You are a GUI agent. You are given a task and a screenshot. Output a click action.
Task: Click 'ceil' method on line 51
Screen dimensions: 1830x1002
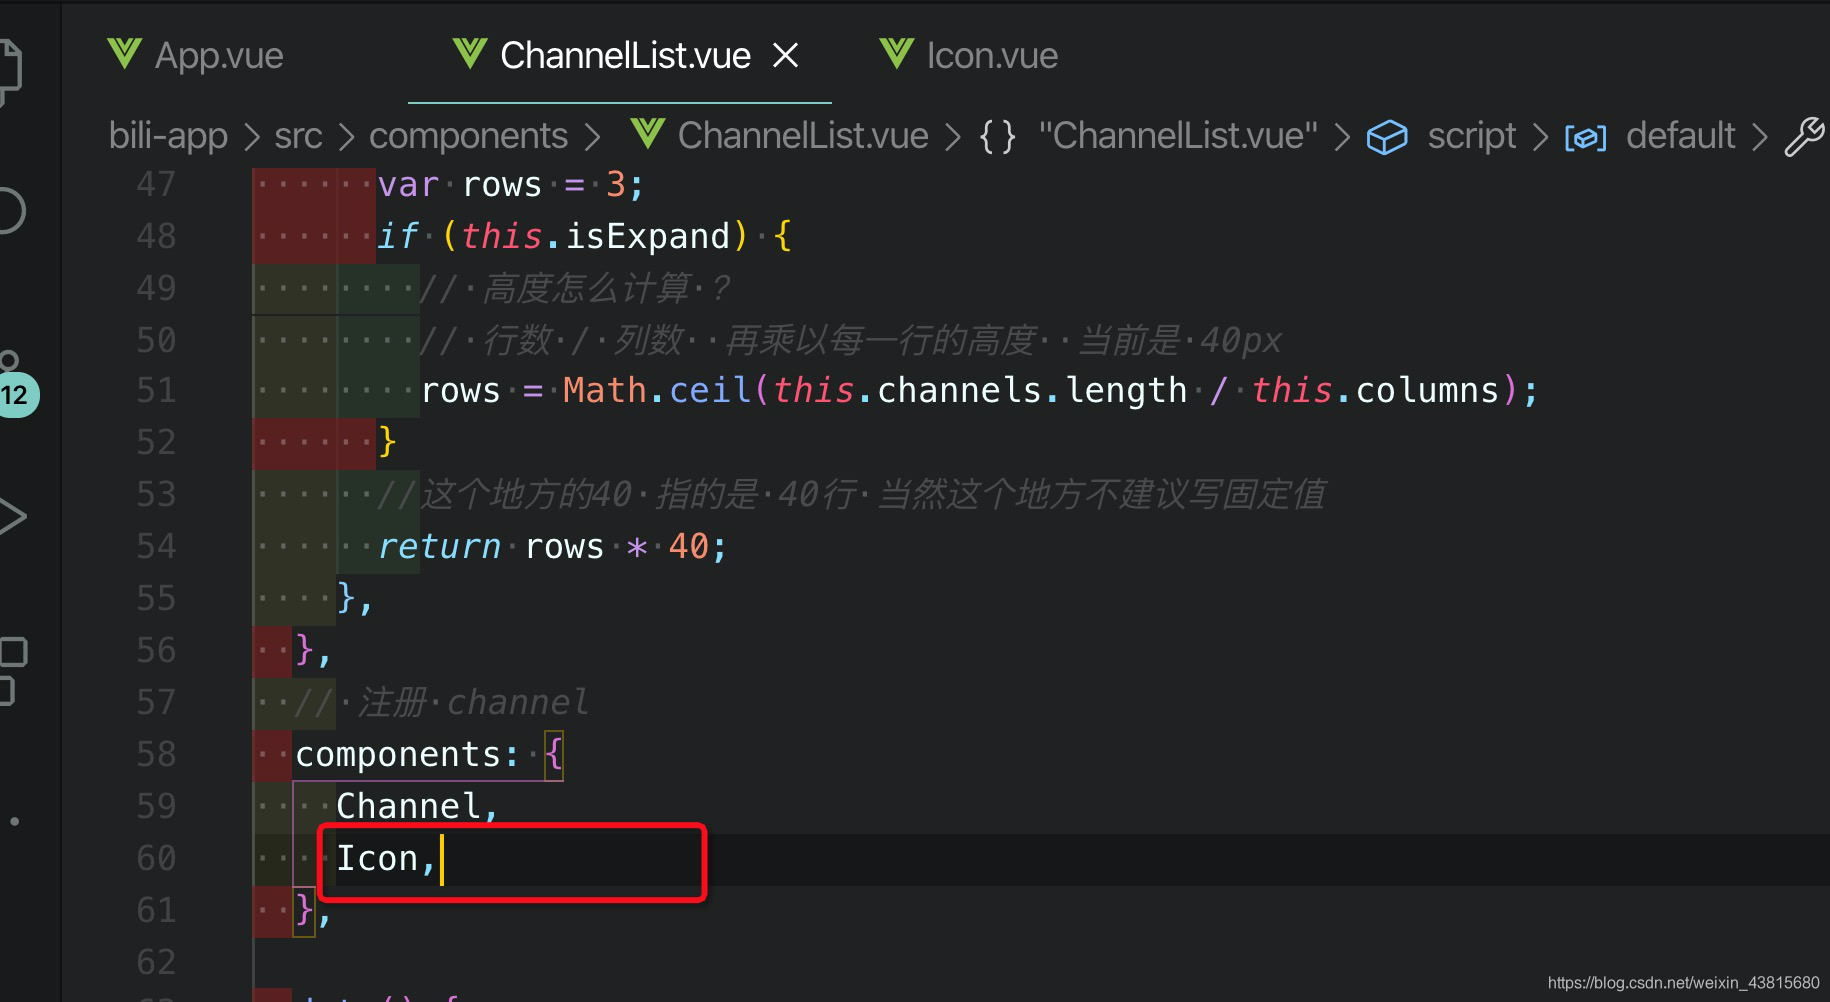tap(710, 390)
